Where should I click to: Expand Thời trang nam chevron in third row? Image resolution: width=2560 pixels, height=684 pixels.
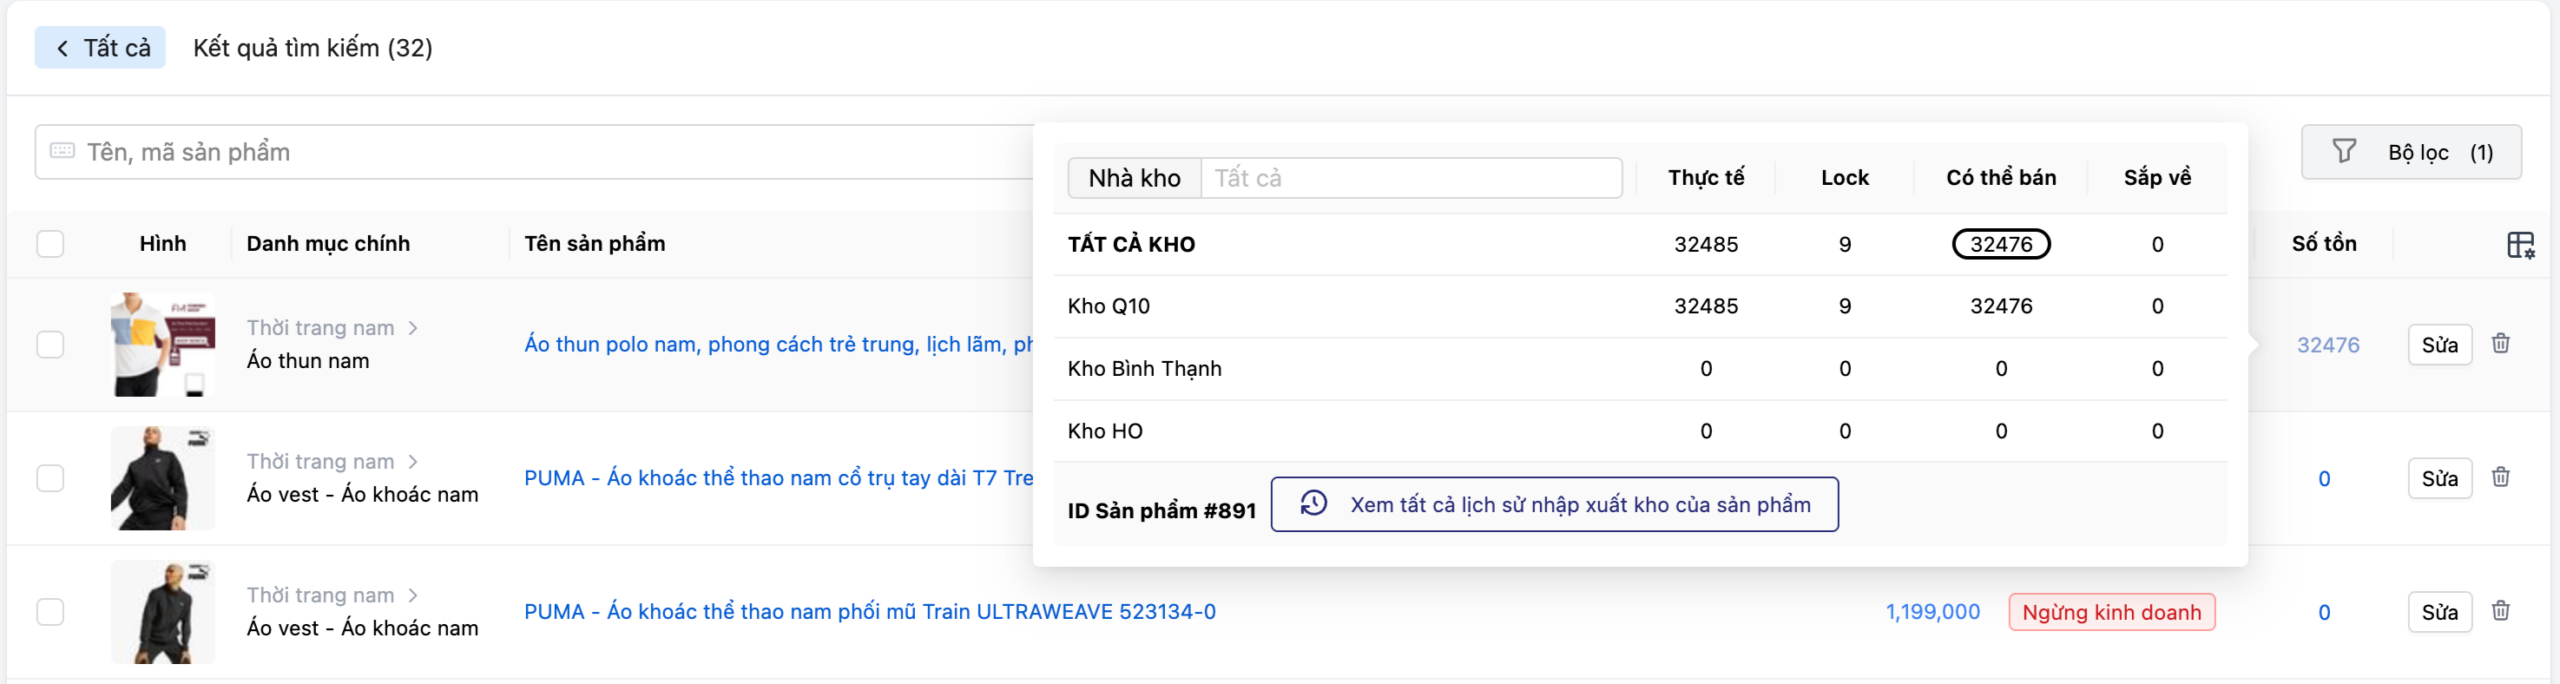coord(412,595)
